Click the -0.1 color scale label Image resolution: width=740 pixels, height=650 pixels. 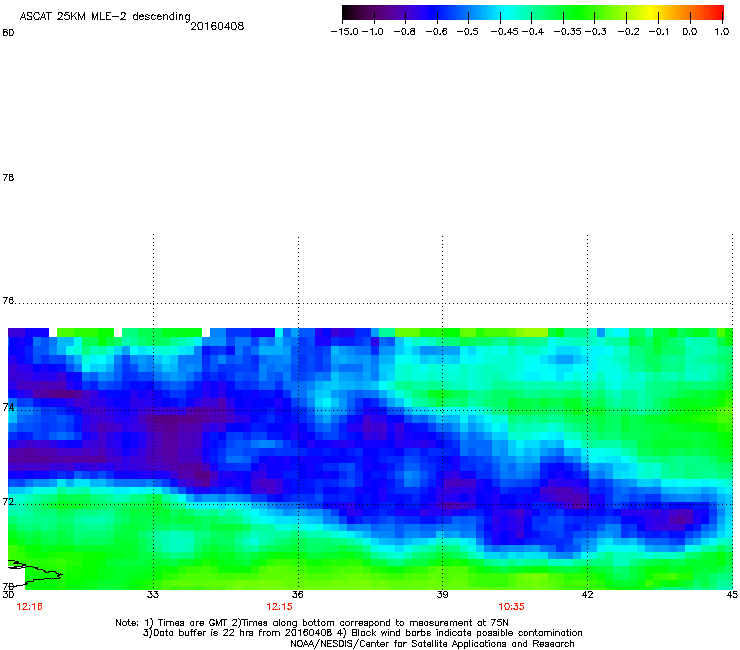click(x=659, y=32)
